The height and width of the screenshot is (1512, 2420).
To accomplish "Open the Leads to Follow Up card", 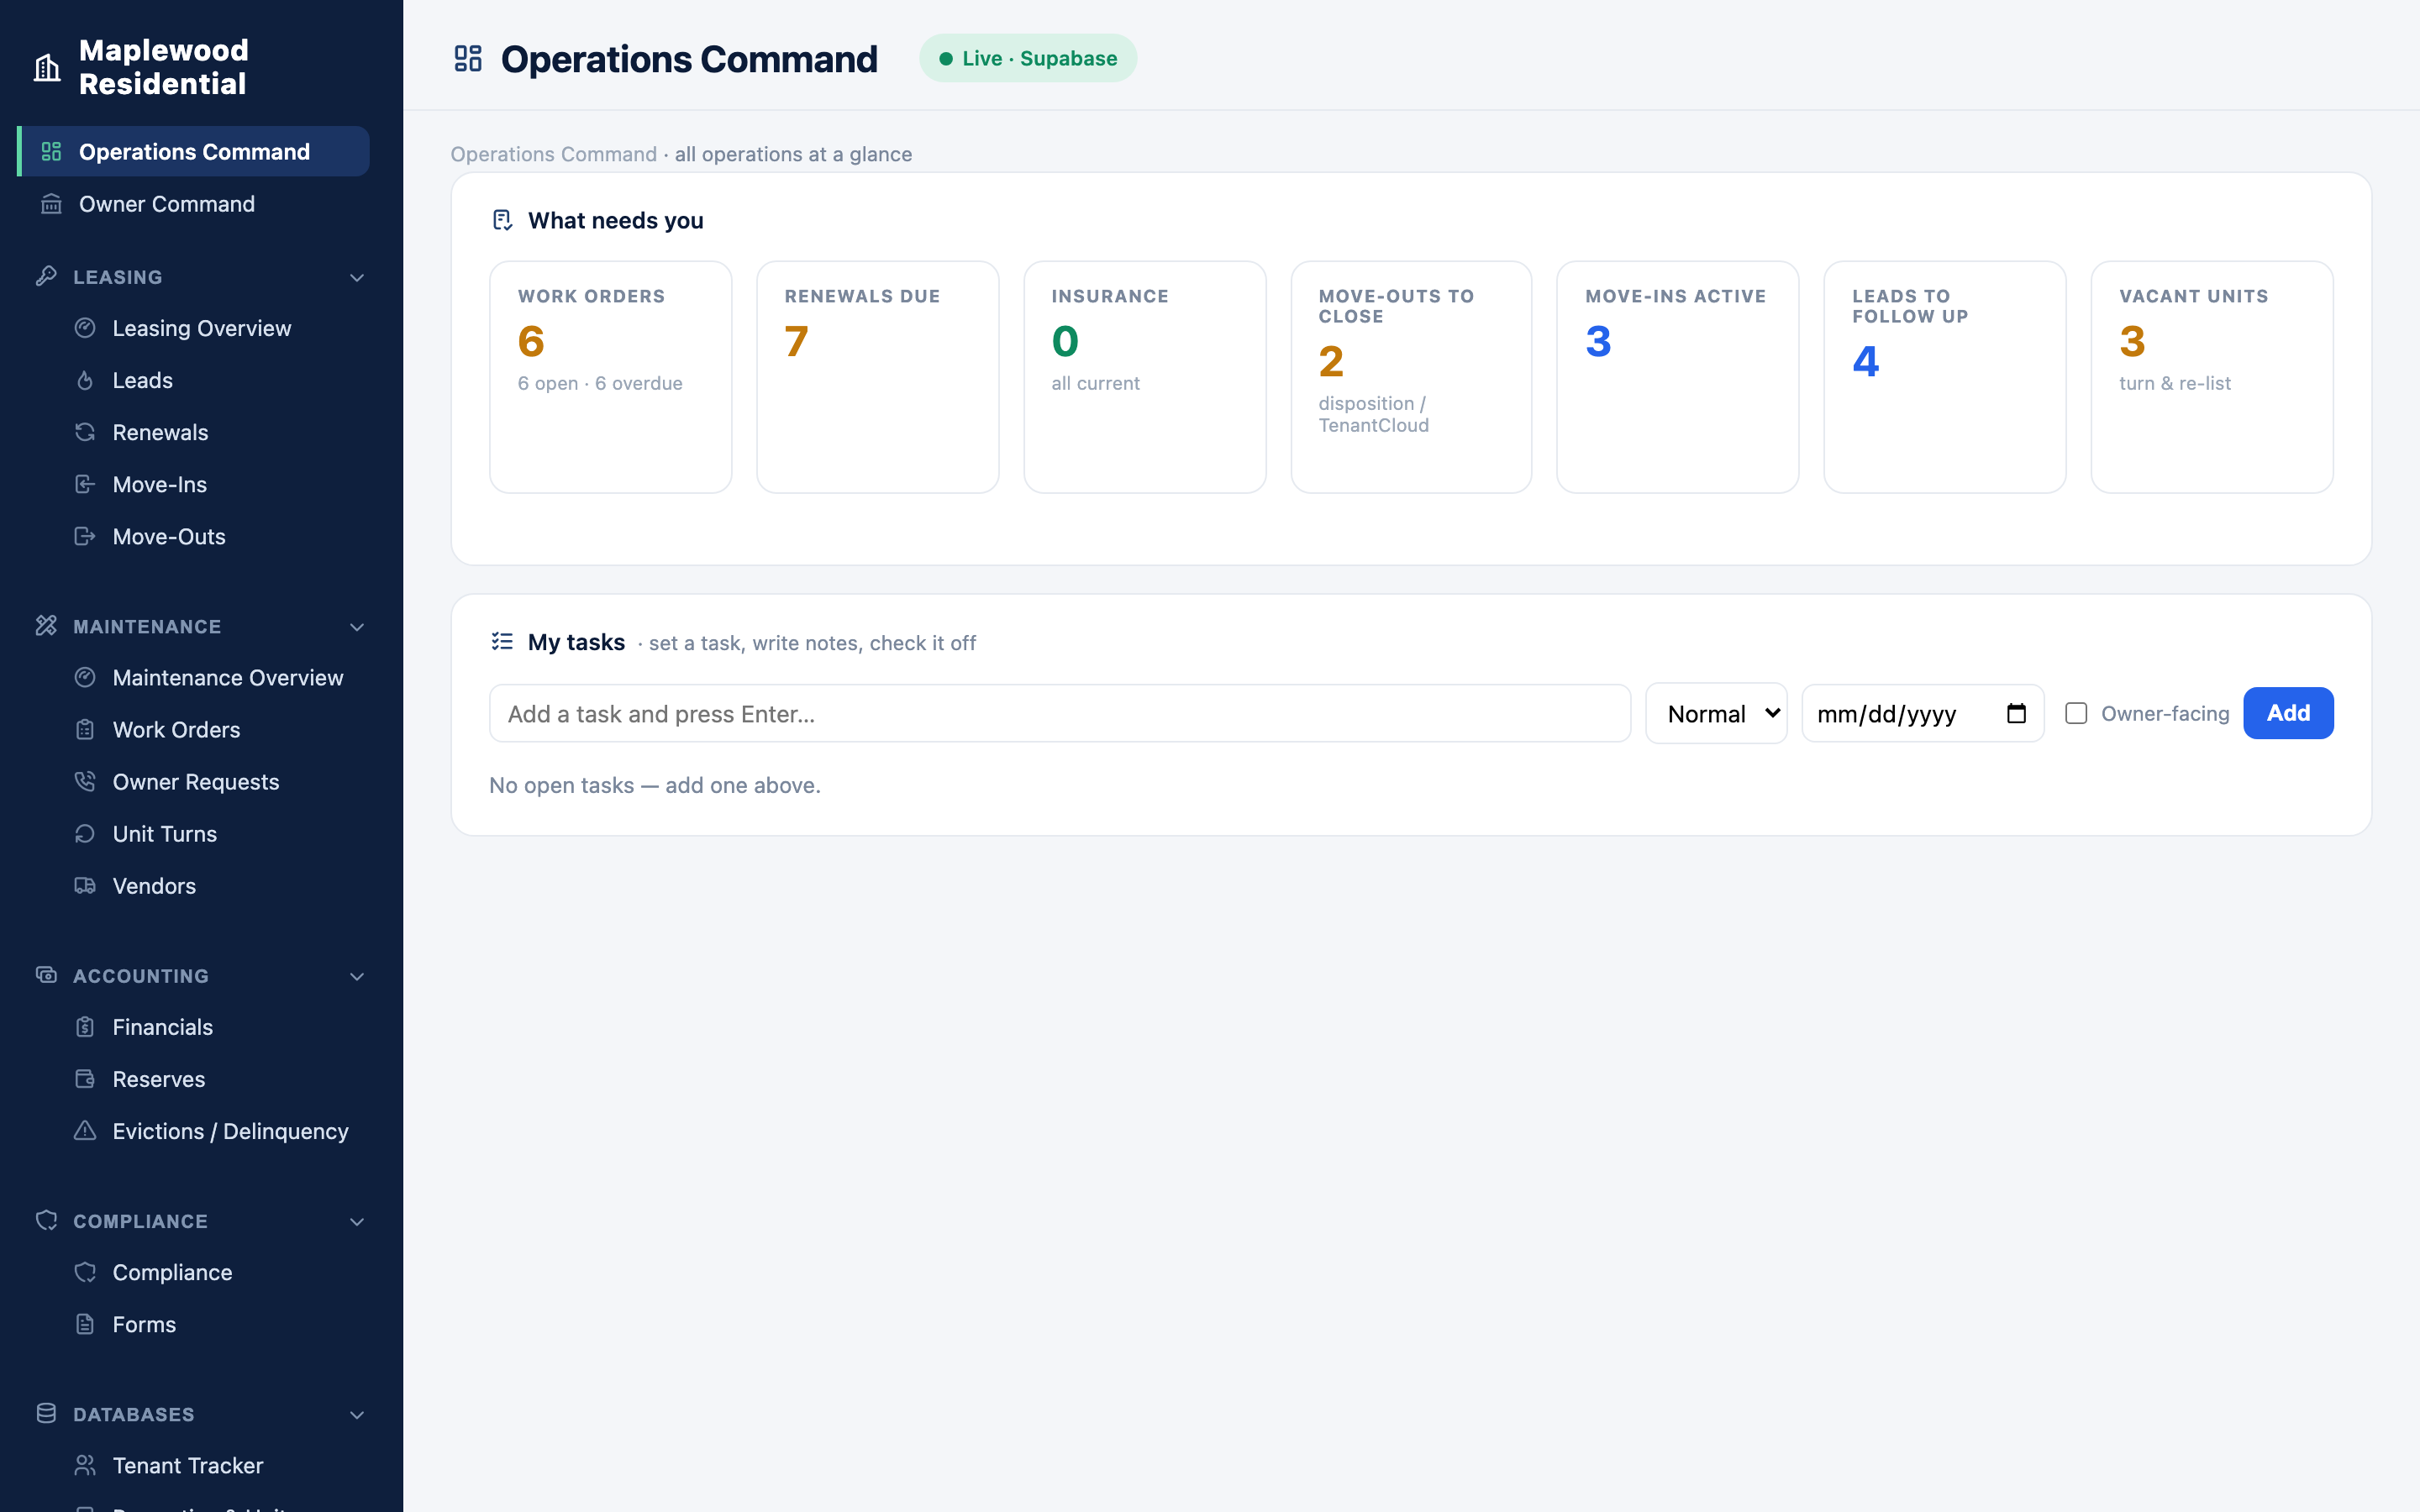I will [x=1945, y=376].
